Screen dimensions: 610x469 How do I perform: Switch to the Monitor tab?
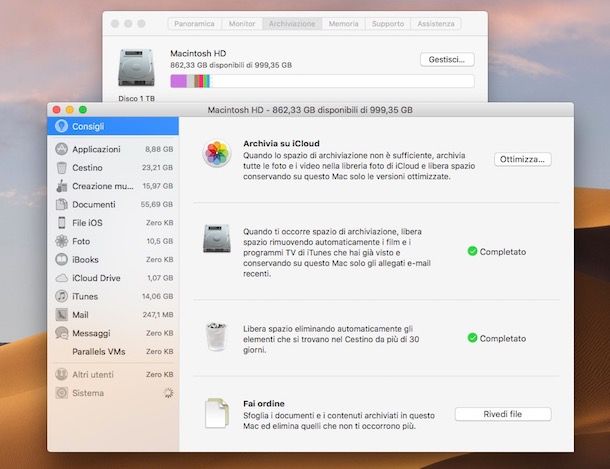click(242, 24)
